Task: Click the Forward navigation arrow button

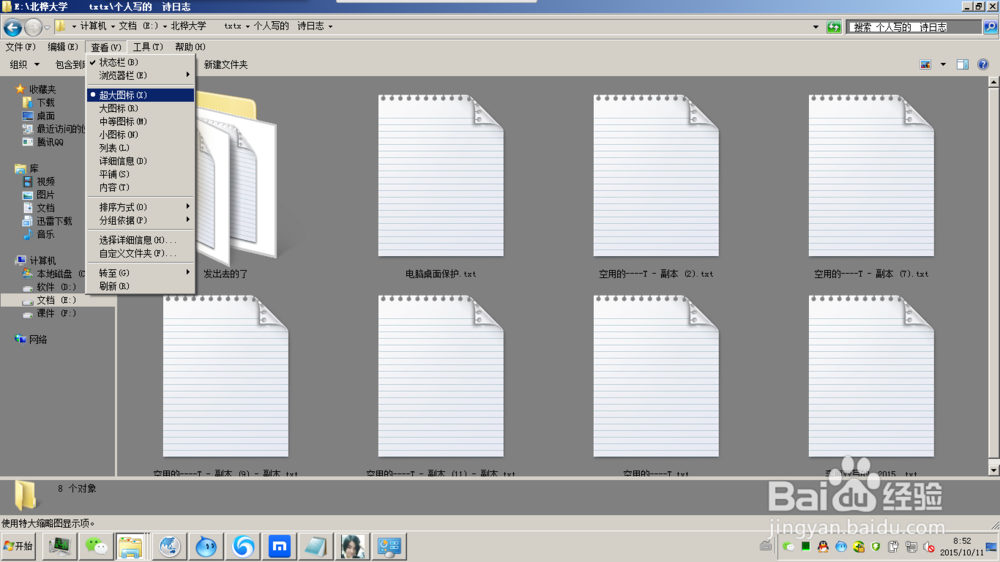Action: coord(33,27)
